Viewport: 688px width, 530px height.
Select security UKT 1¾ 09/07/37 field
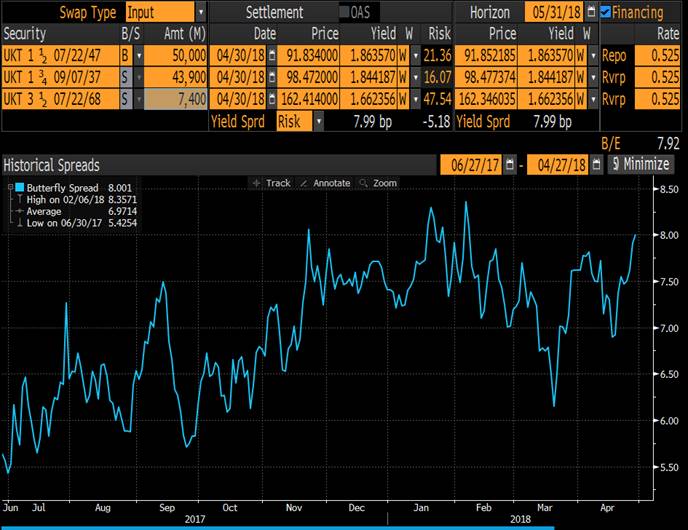[61, 77]
